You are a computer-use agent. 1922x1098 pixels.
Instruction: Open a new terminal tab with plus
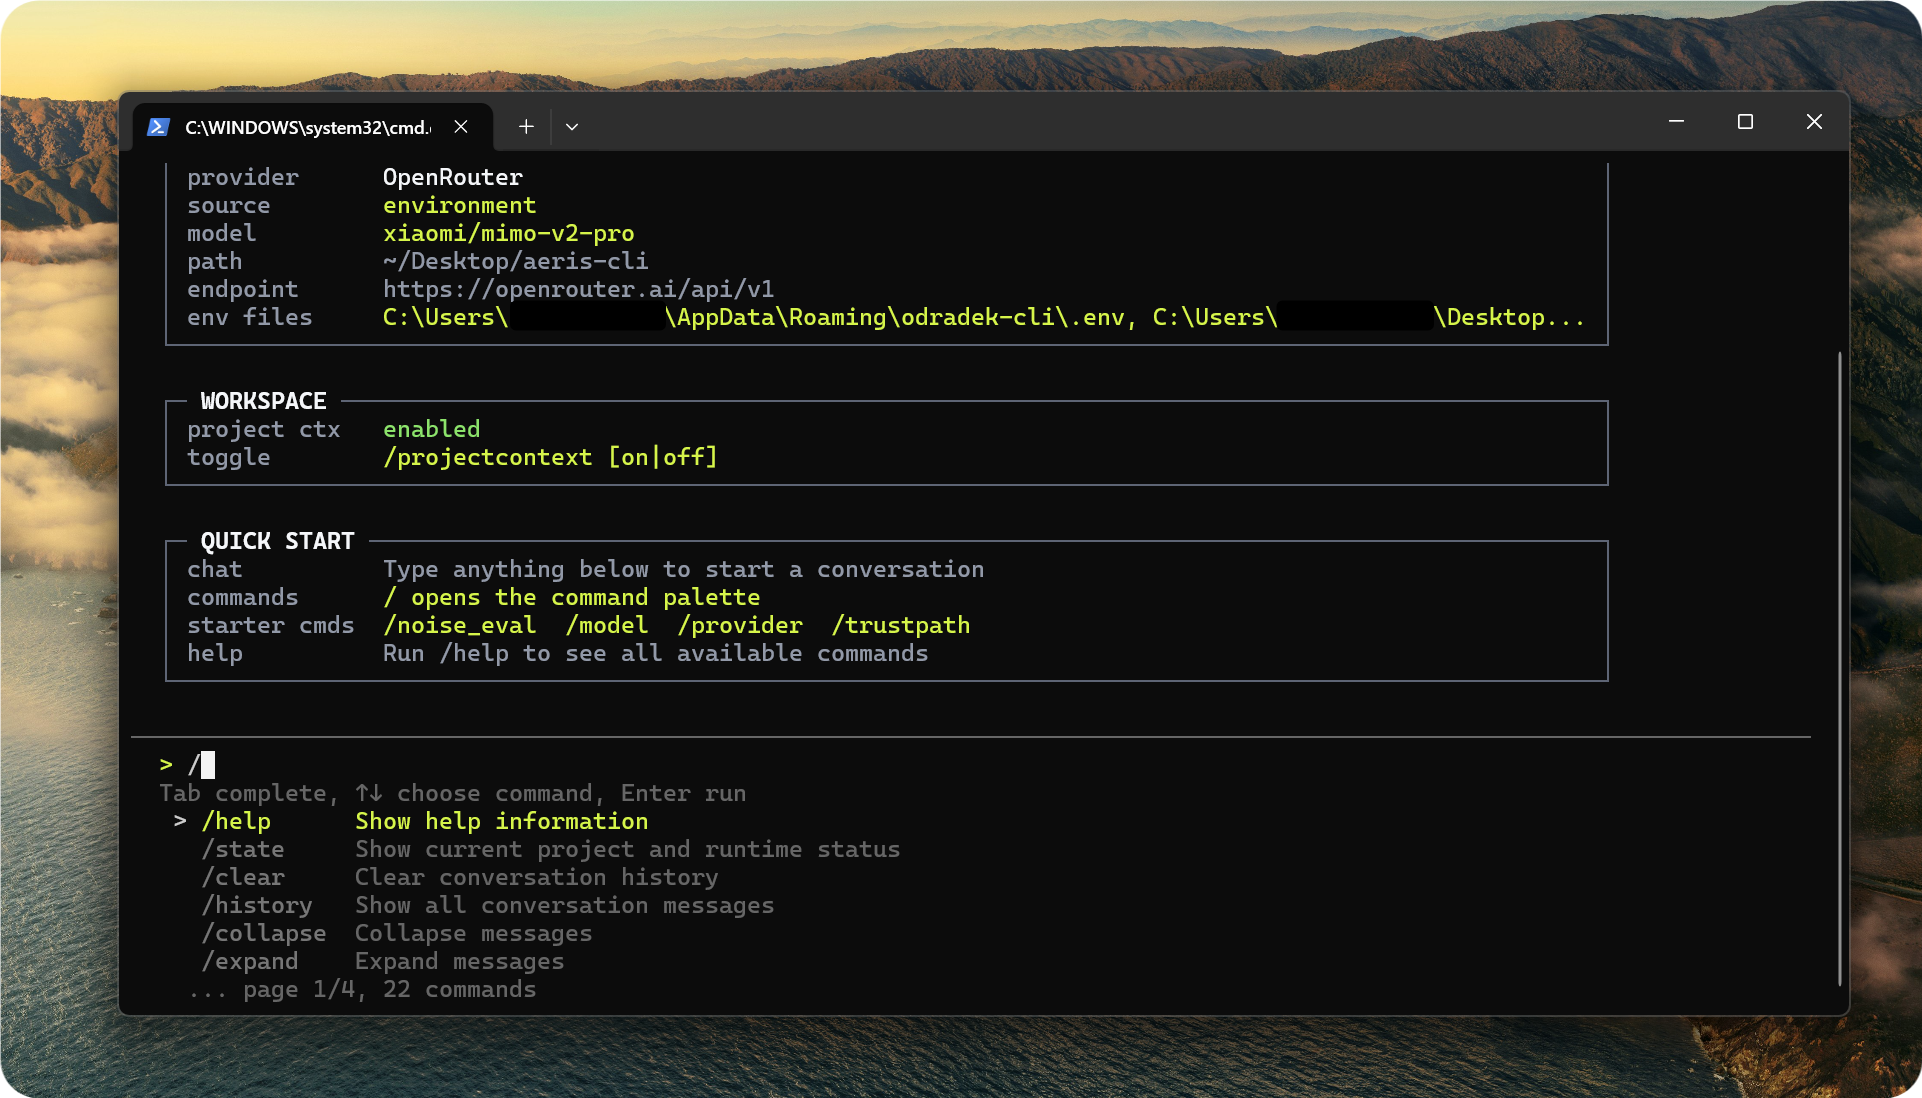click(x=526, y=127)
